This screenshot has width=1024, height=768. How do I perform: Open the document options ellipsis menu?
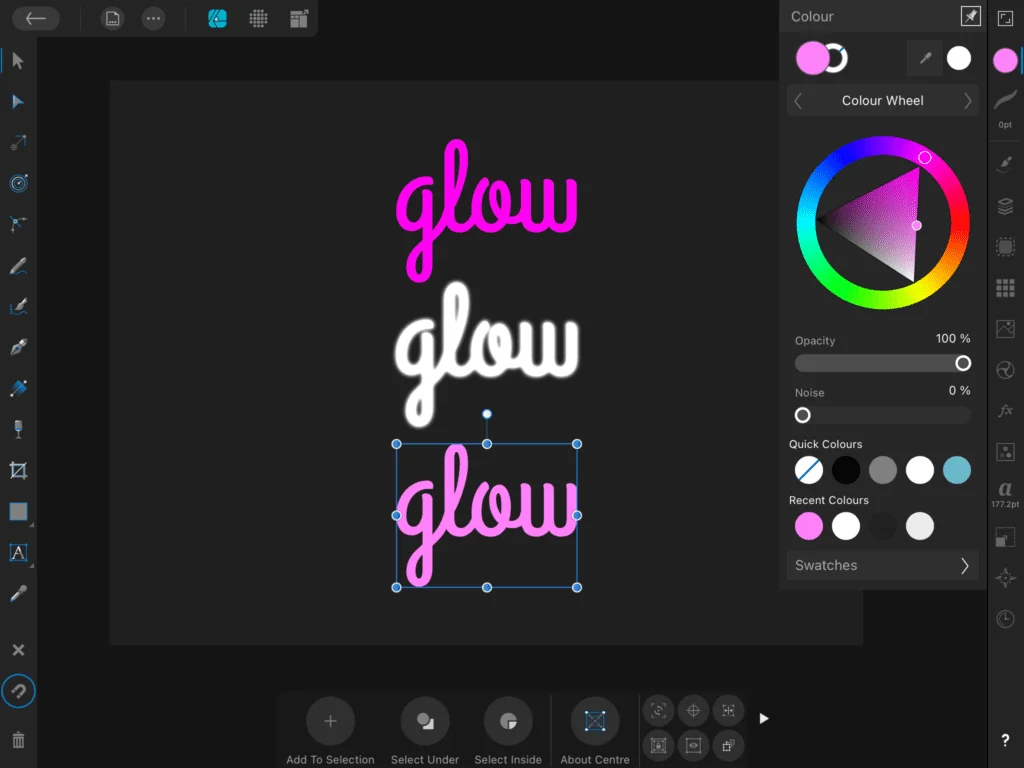pyautogui.click(x=153, y=18)
